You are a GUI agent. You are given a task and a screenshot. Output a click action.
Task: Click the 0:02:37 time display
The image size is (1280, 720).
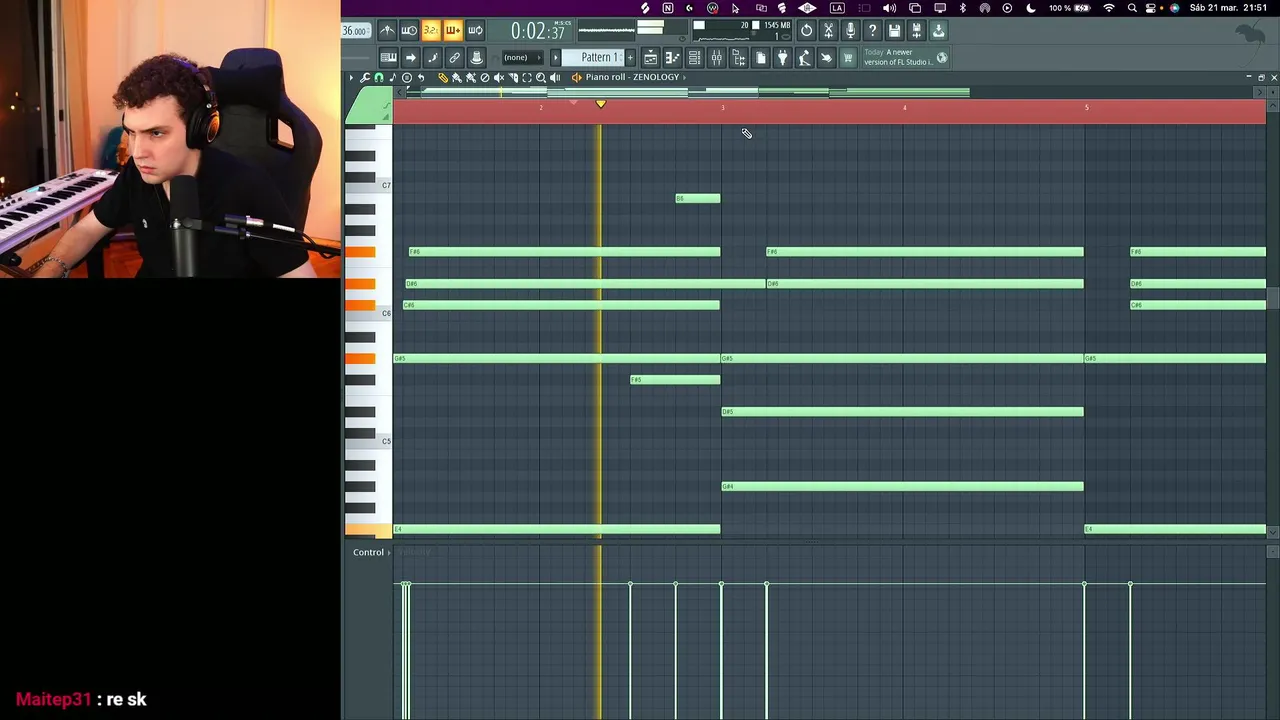pyautogui.click(x=538, y=31)
